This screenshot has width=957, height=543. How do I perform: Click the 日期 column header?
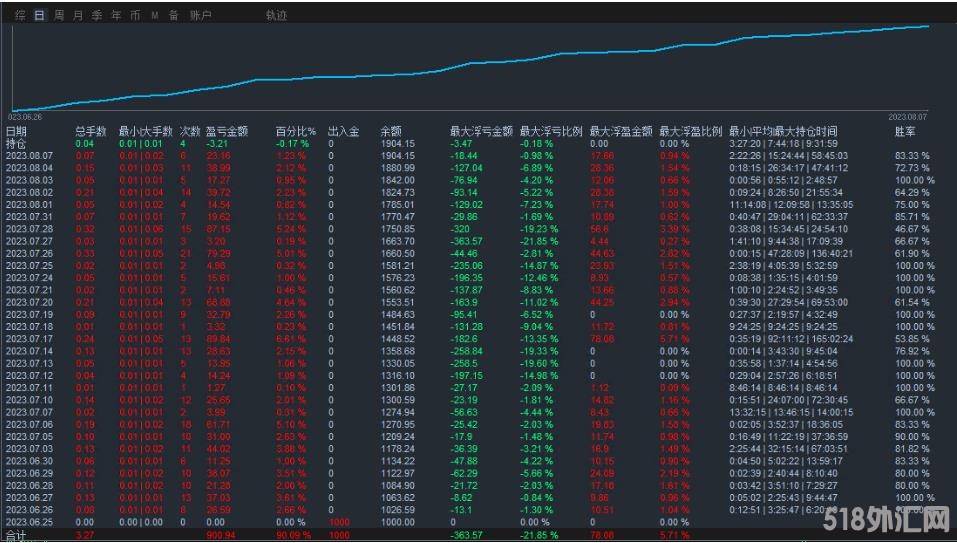pyautogui.click(x=17, y=131)
